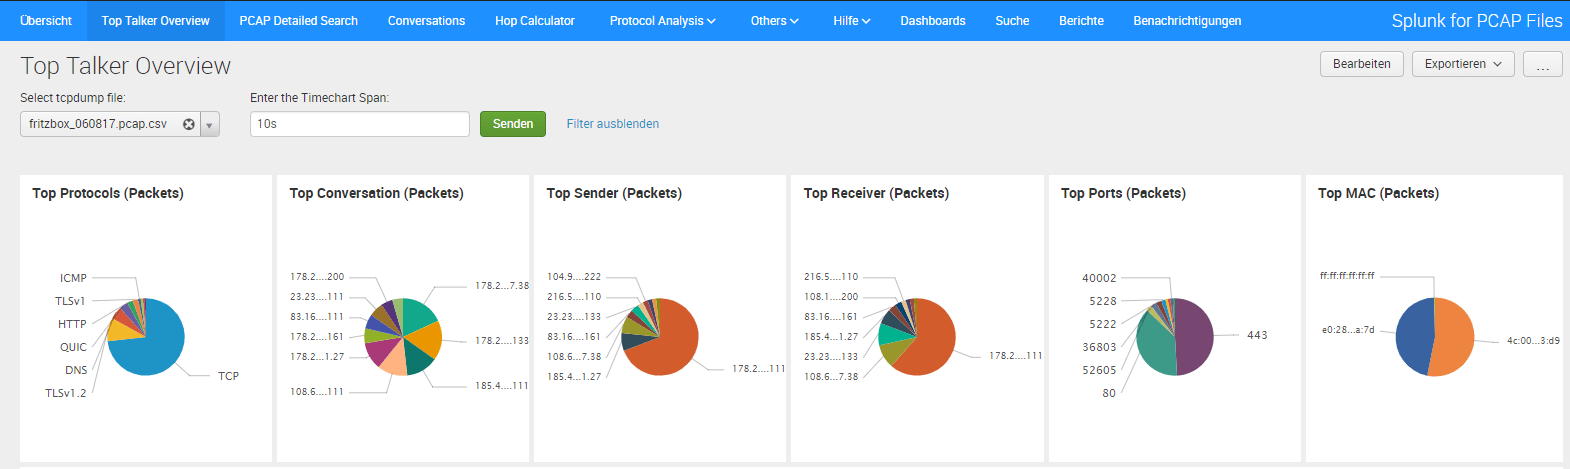1570x469 pixels.
Task: Switch to the Übersicht tab
Action: tap(46, 21)
